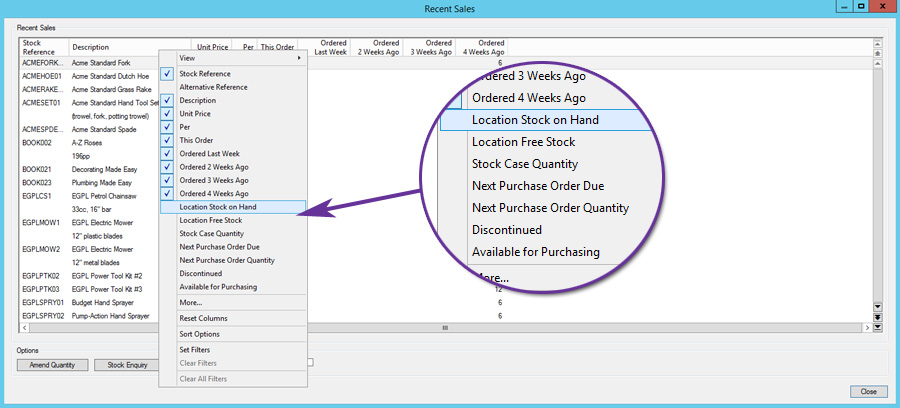This screenshot has width=900, height=408.
Task: Click the Ordered 2 Weeks Ago column header
Action: tap(377, 48)
